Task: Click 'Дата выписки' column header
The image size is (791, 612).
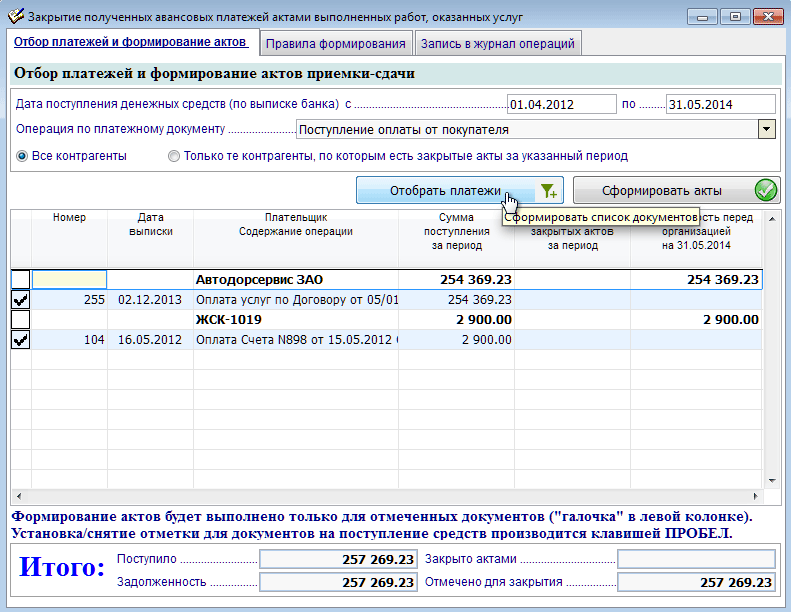Action: tap(150, 238)
